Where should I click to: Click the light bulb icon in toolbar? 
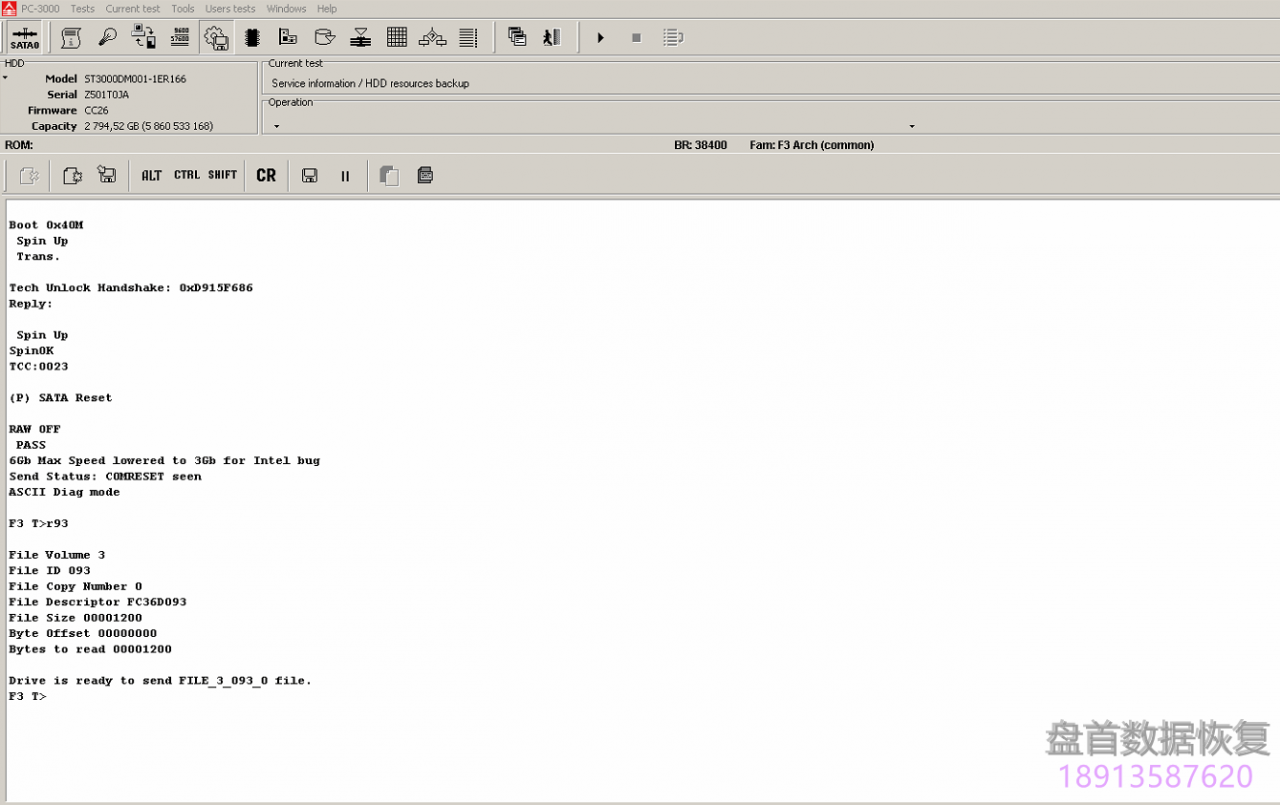coord(108,38)
